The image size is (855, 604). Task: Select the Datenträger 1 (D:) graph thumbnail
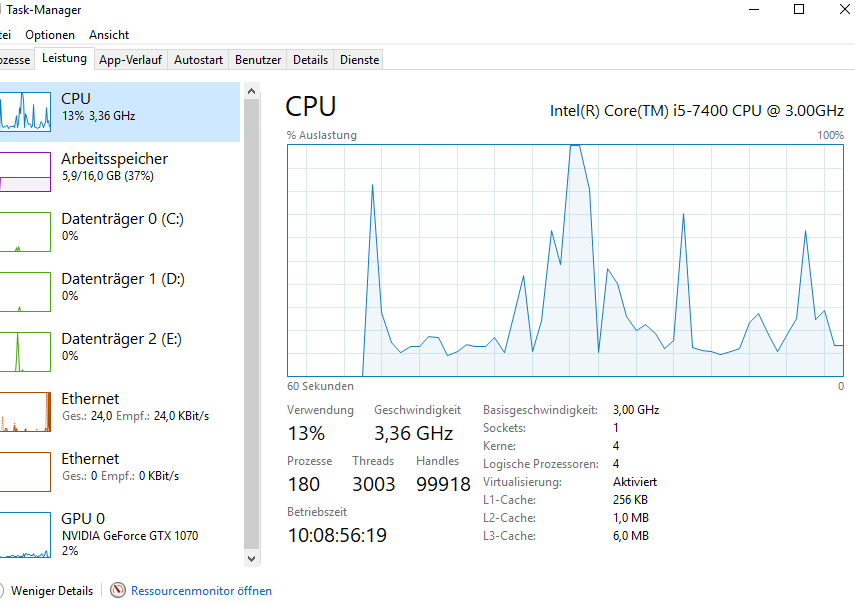click(25, 292)
